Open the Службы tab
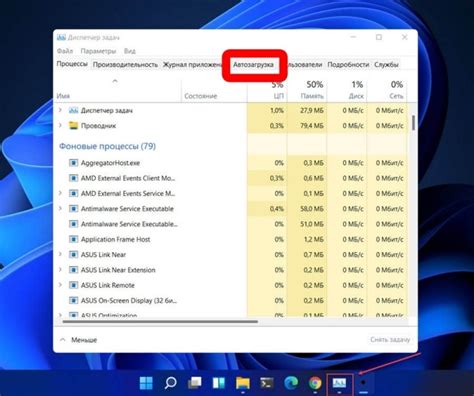The image size is (474, 396). coord(386,65)
